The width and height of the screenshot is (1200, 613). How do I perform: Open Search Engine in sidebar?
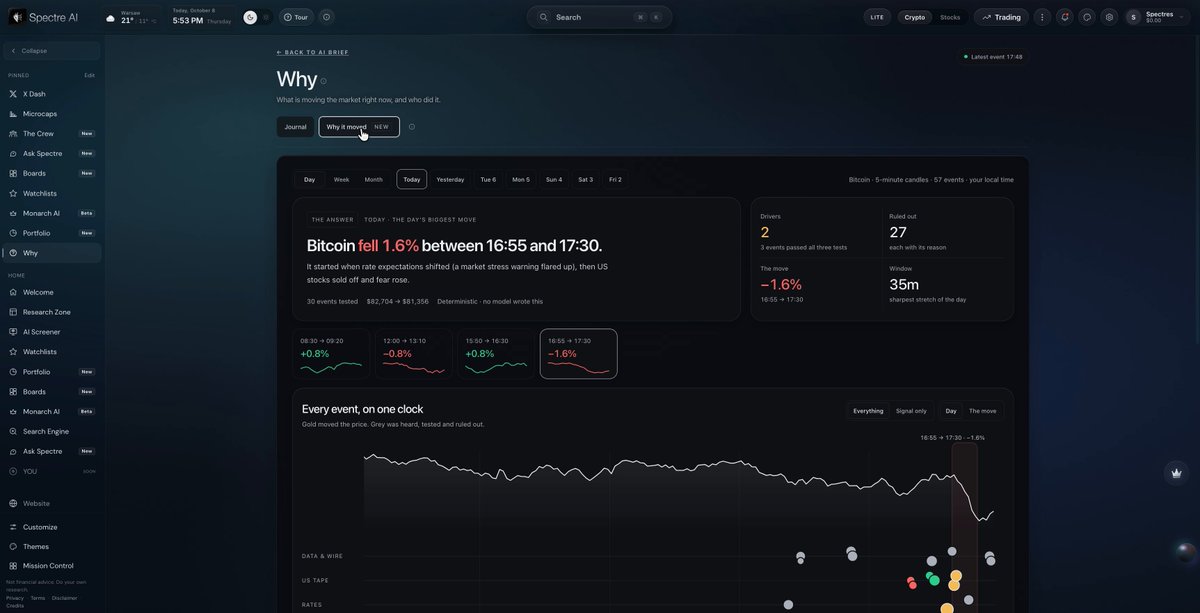(x=52, y=431)
